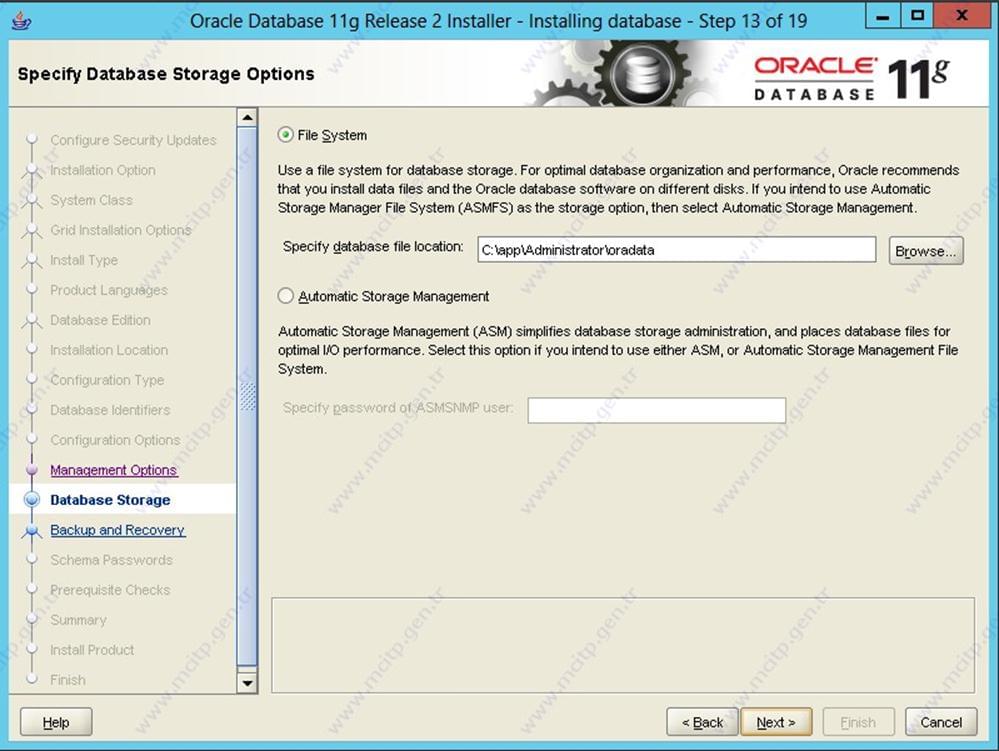Click the Schema Passwords step

(x=111, y=560)
